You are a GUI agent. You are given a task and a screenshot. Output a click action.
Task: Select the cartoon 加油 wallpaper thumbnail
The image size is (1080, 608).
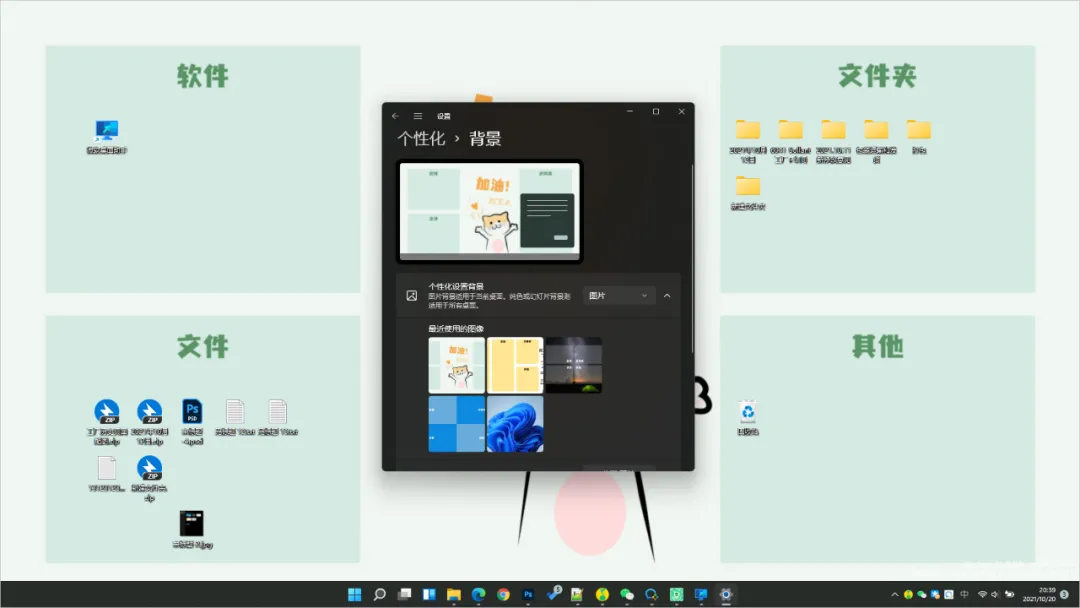click(457, 364)
